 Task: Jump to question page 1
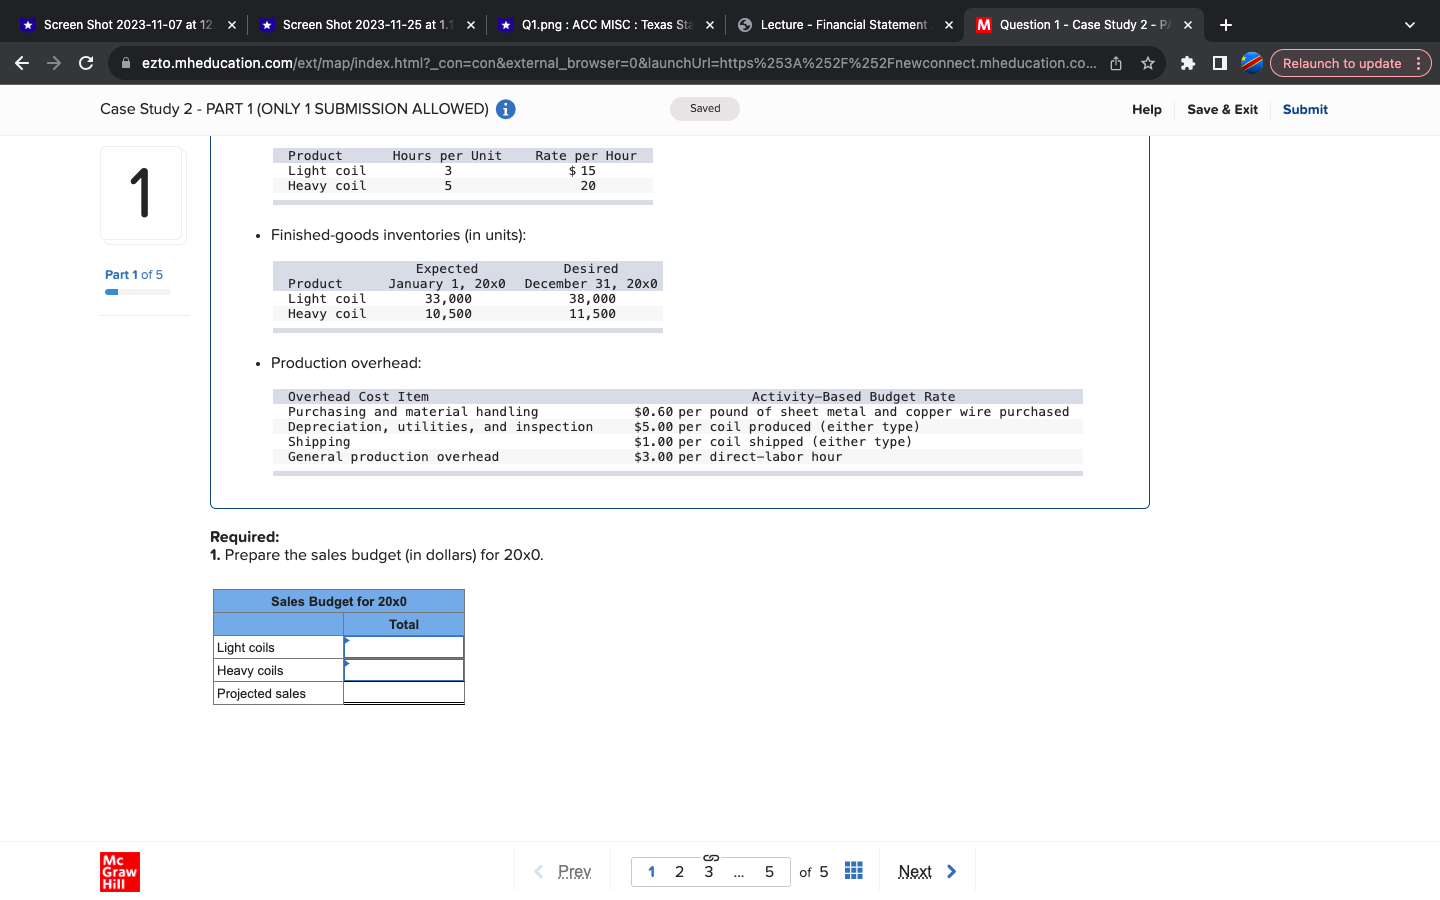(x=652, y=872)
